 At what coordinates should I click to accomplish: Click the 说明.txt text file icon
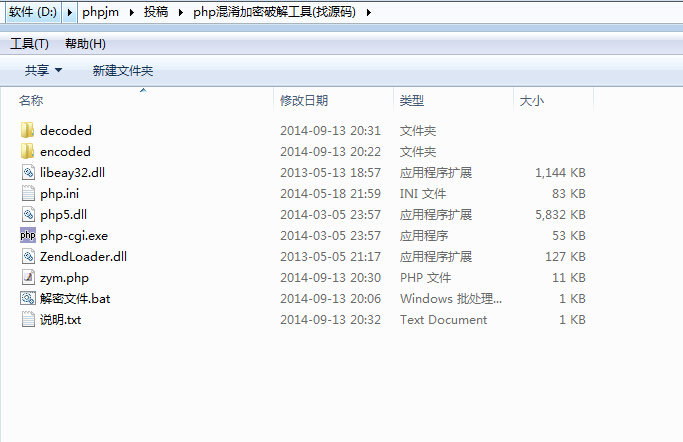[28, 319]
